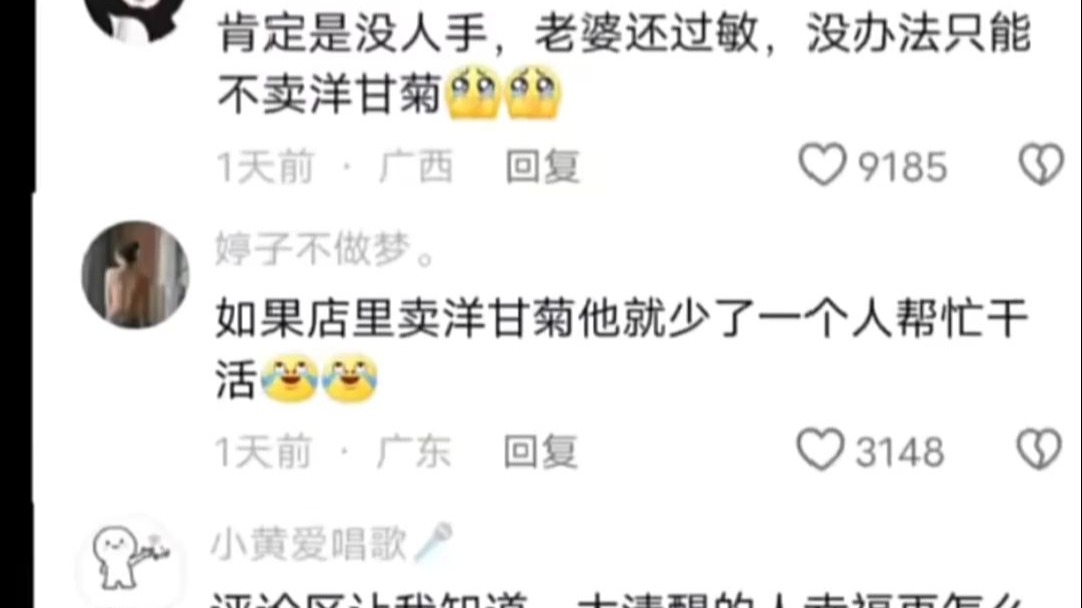
Task: Tap 回复 under the 广西 comment
Action: click(542, 167)
